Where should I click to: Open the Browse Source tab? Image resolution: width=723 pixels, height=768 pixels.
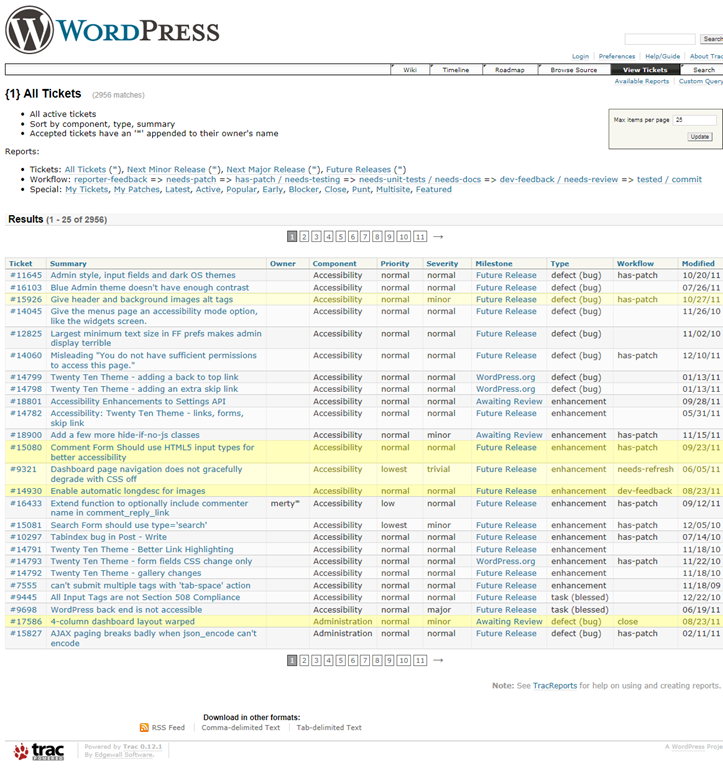tap(574, 70)
